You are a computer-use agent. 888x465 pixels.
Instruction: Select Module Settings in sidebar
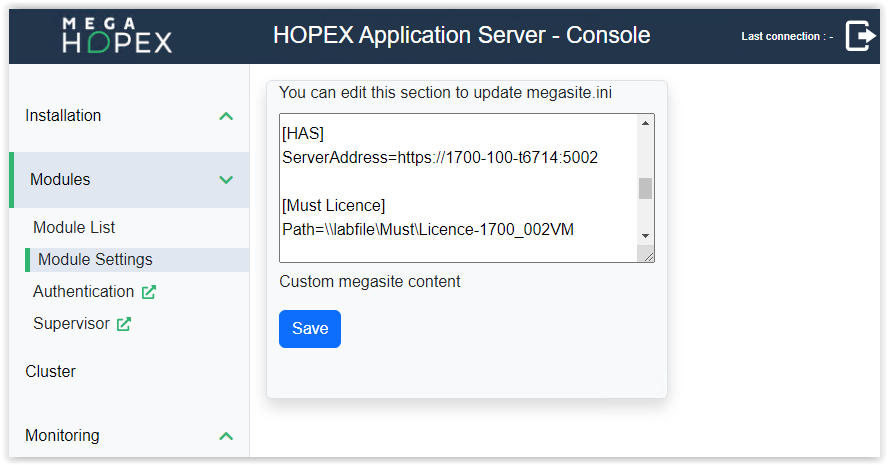point(95,260)
